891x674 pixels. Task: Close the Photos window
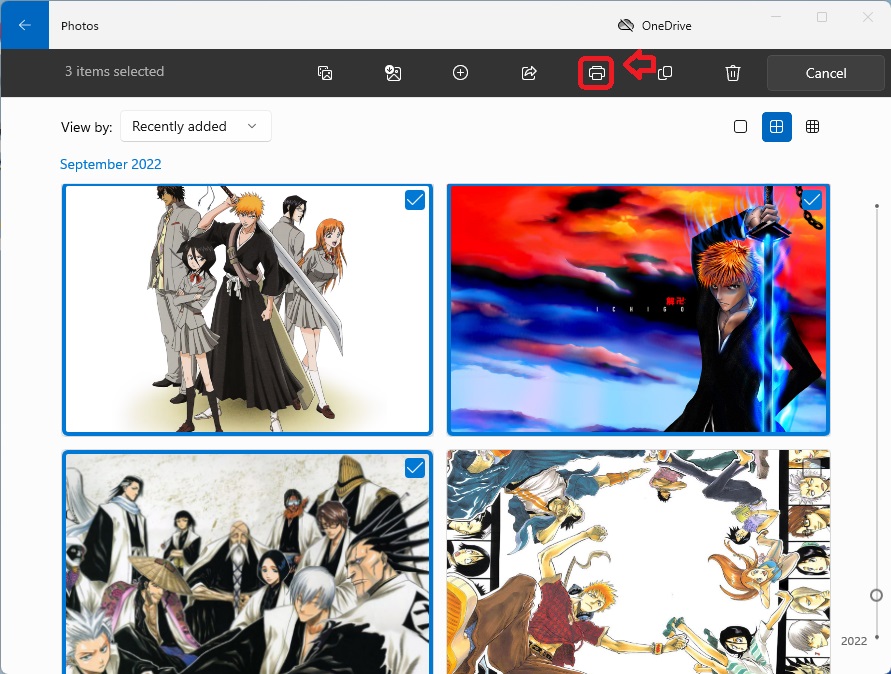[868, 17]
